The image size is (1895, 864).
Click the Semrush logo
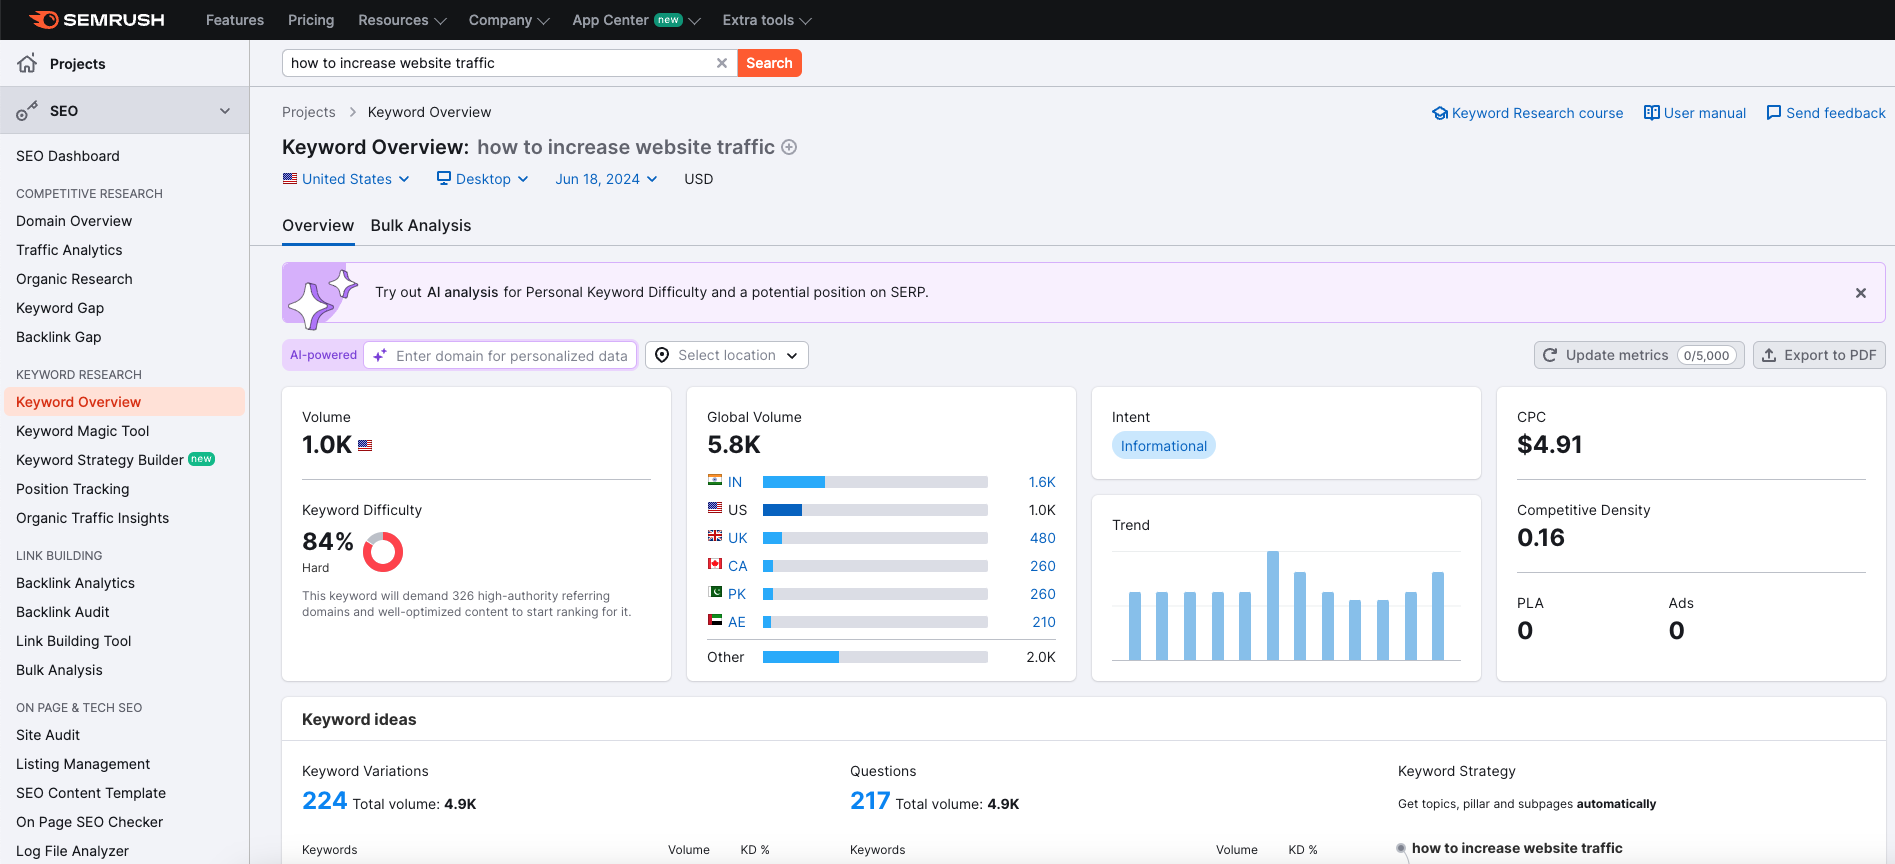pos(97,20)
